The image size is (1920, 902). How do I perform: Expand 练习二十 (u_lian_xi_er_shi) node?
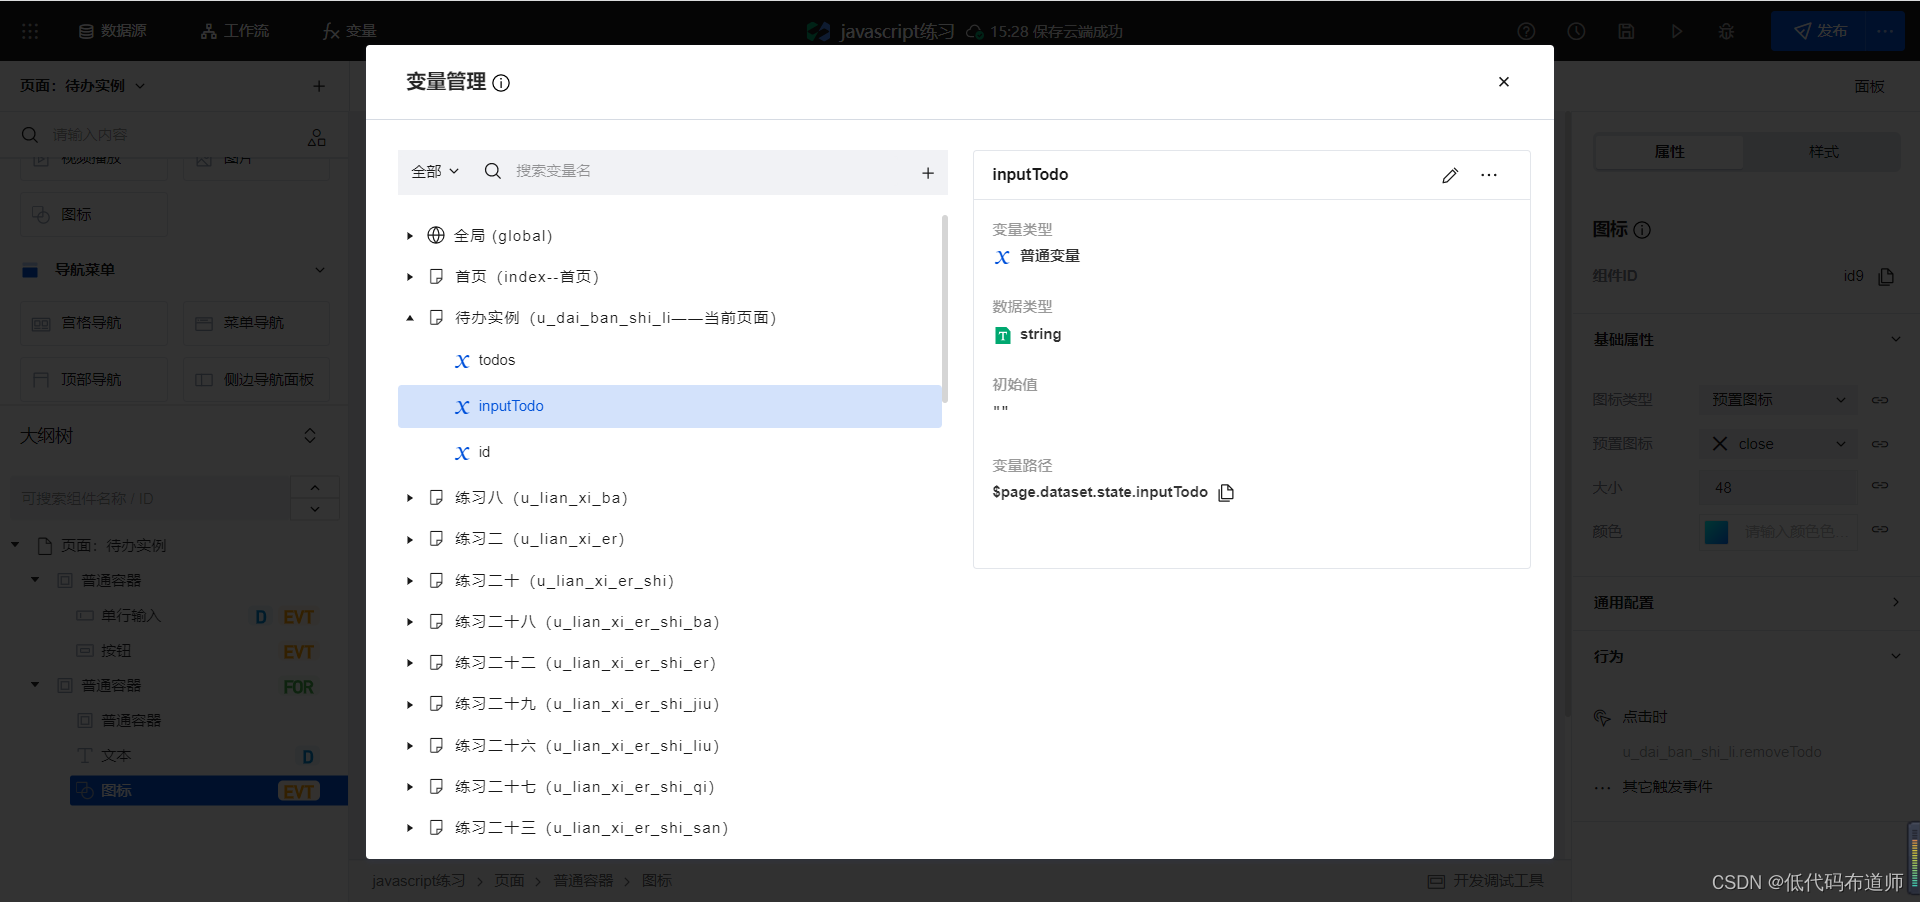click(410, 581)
